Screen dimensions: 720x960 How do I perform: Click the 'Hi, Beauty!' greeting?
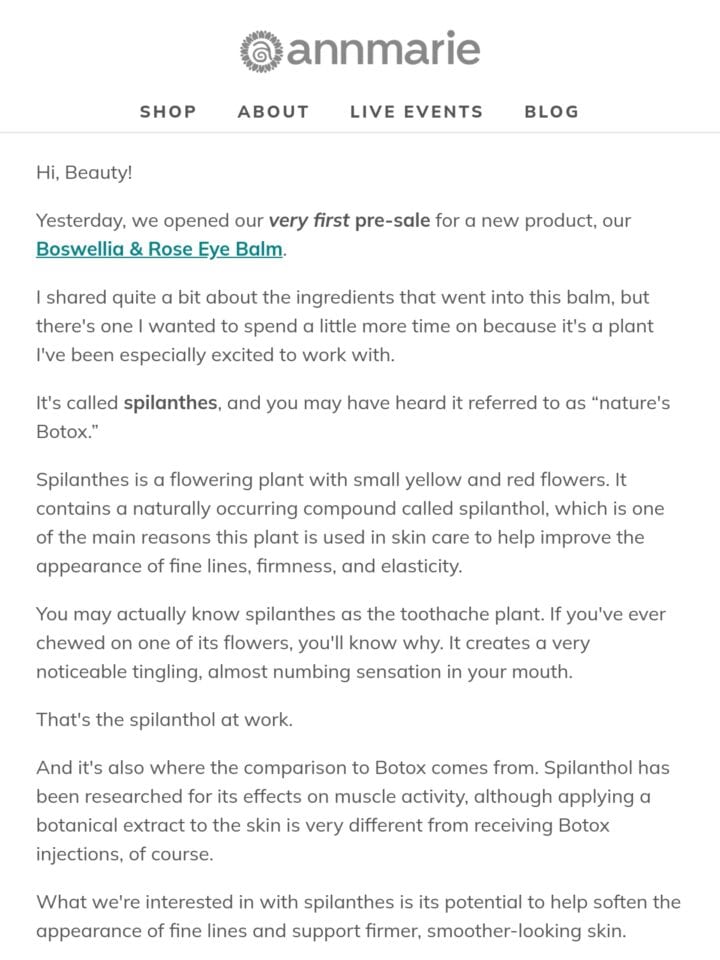point(84,173)
